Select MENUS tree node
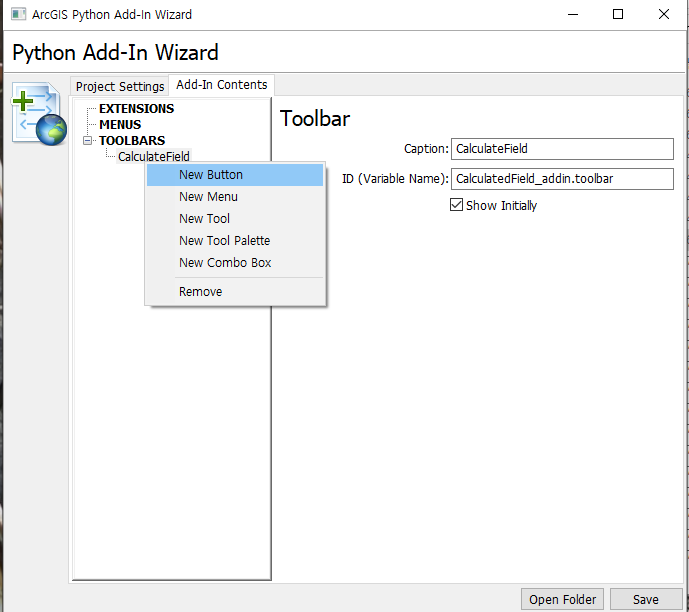 120,125
